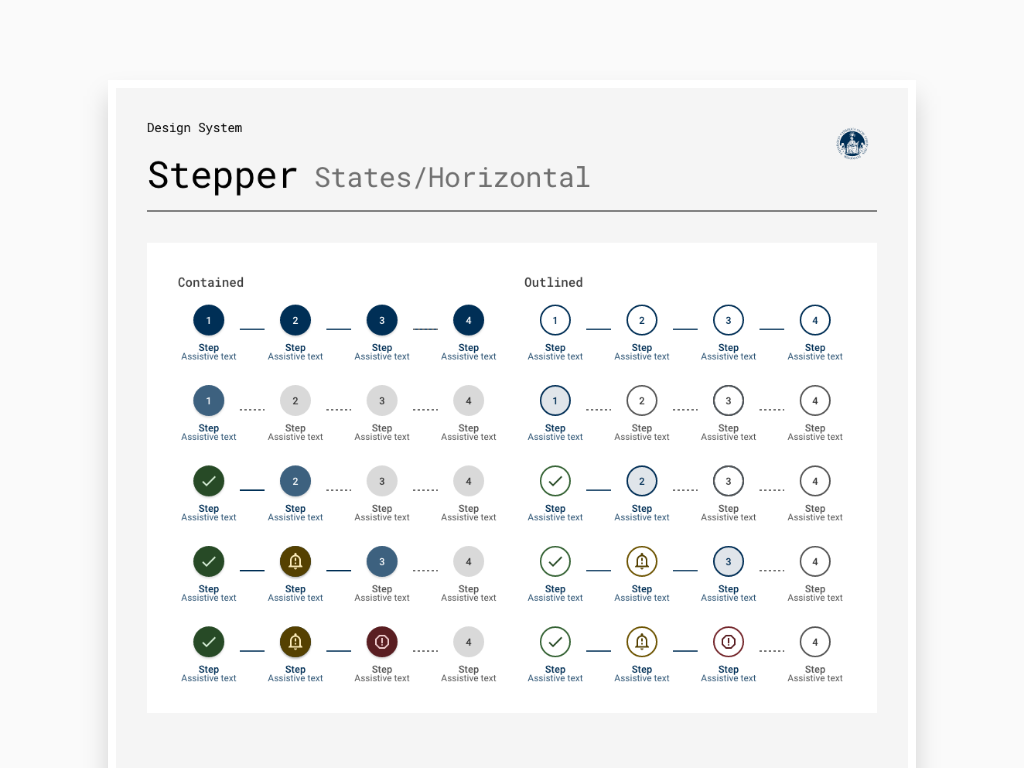Click gray disabled step 2 in second contained row

click(x=295, y=401)
